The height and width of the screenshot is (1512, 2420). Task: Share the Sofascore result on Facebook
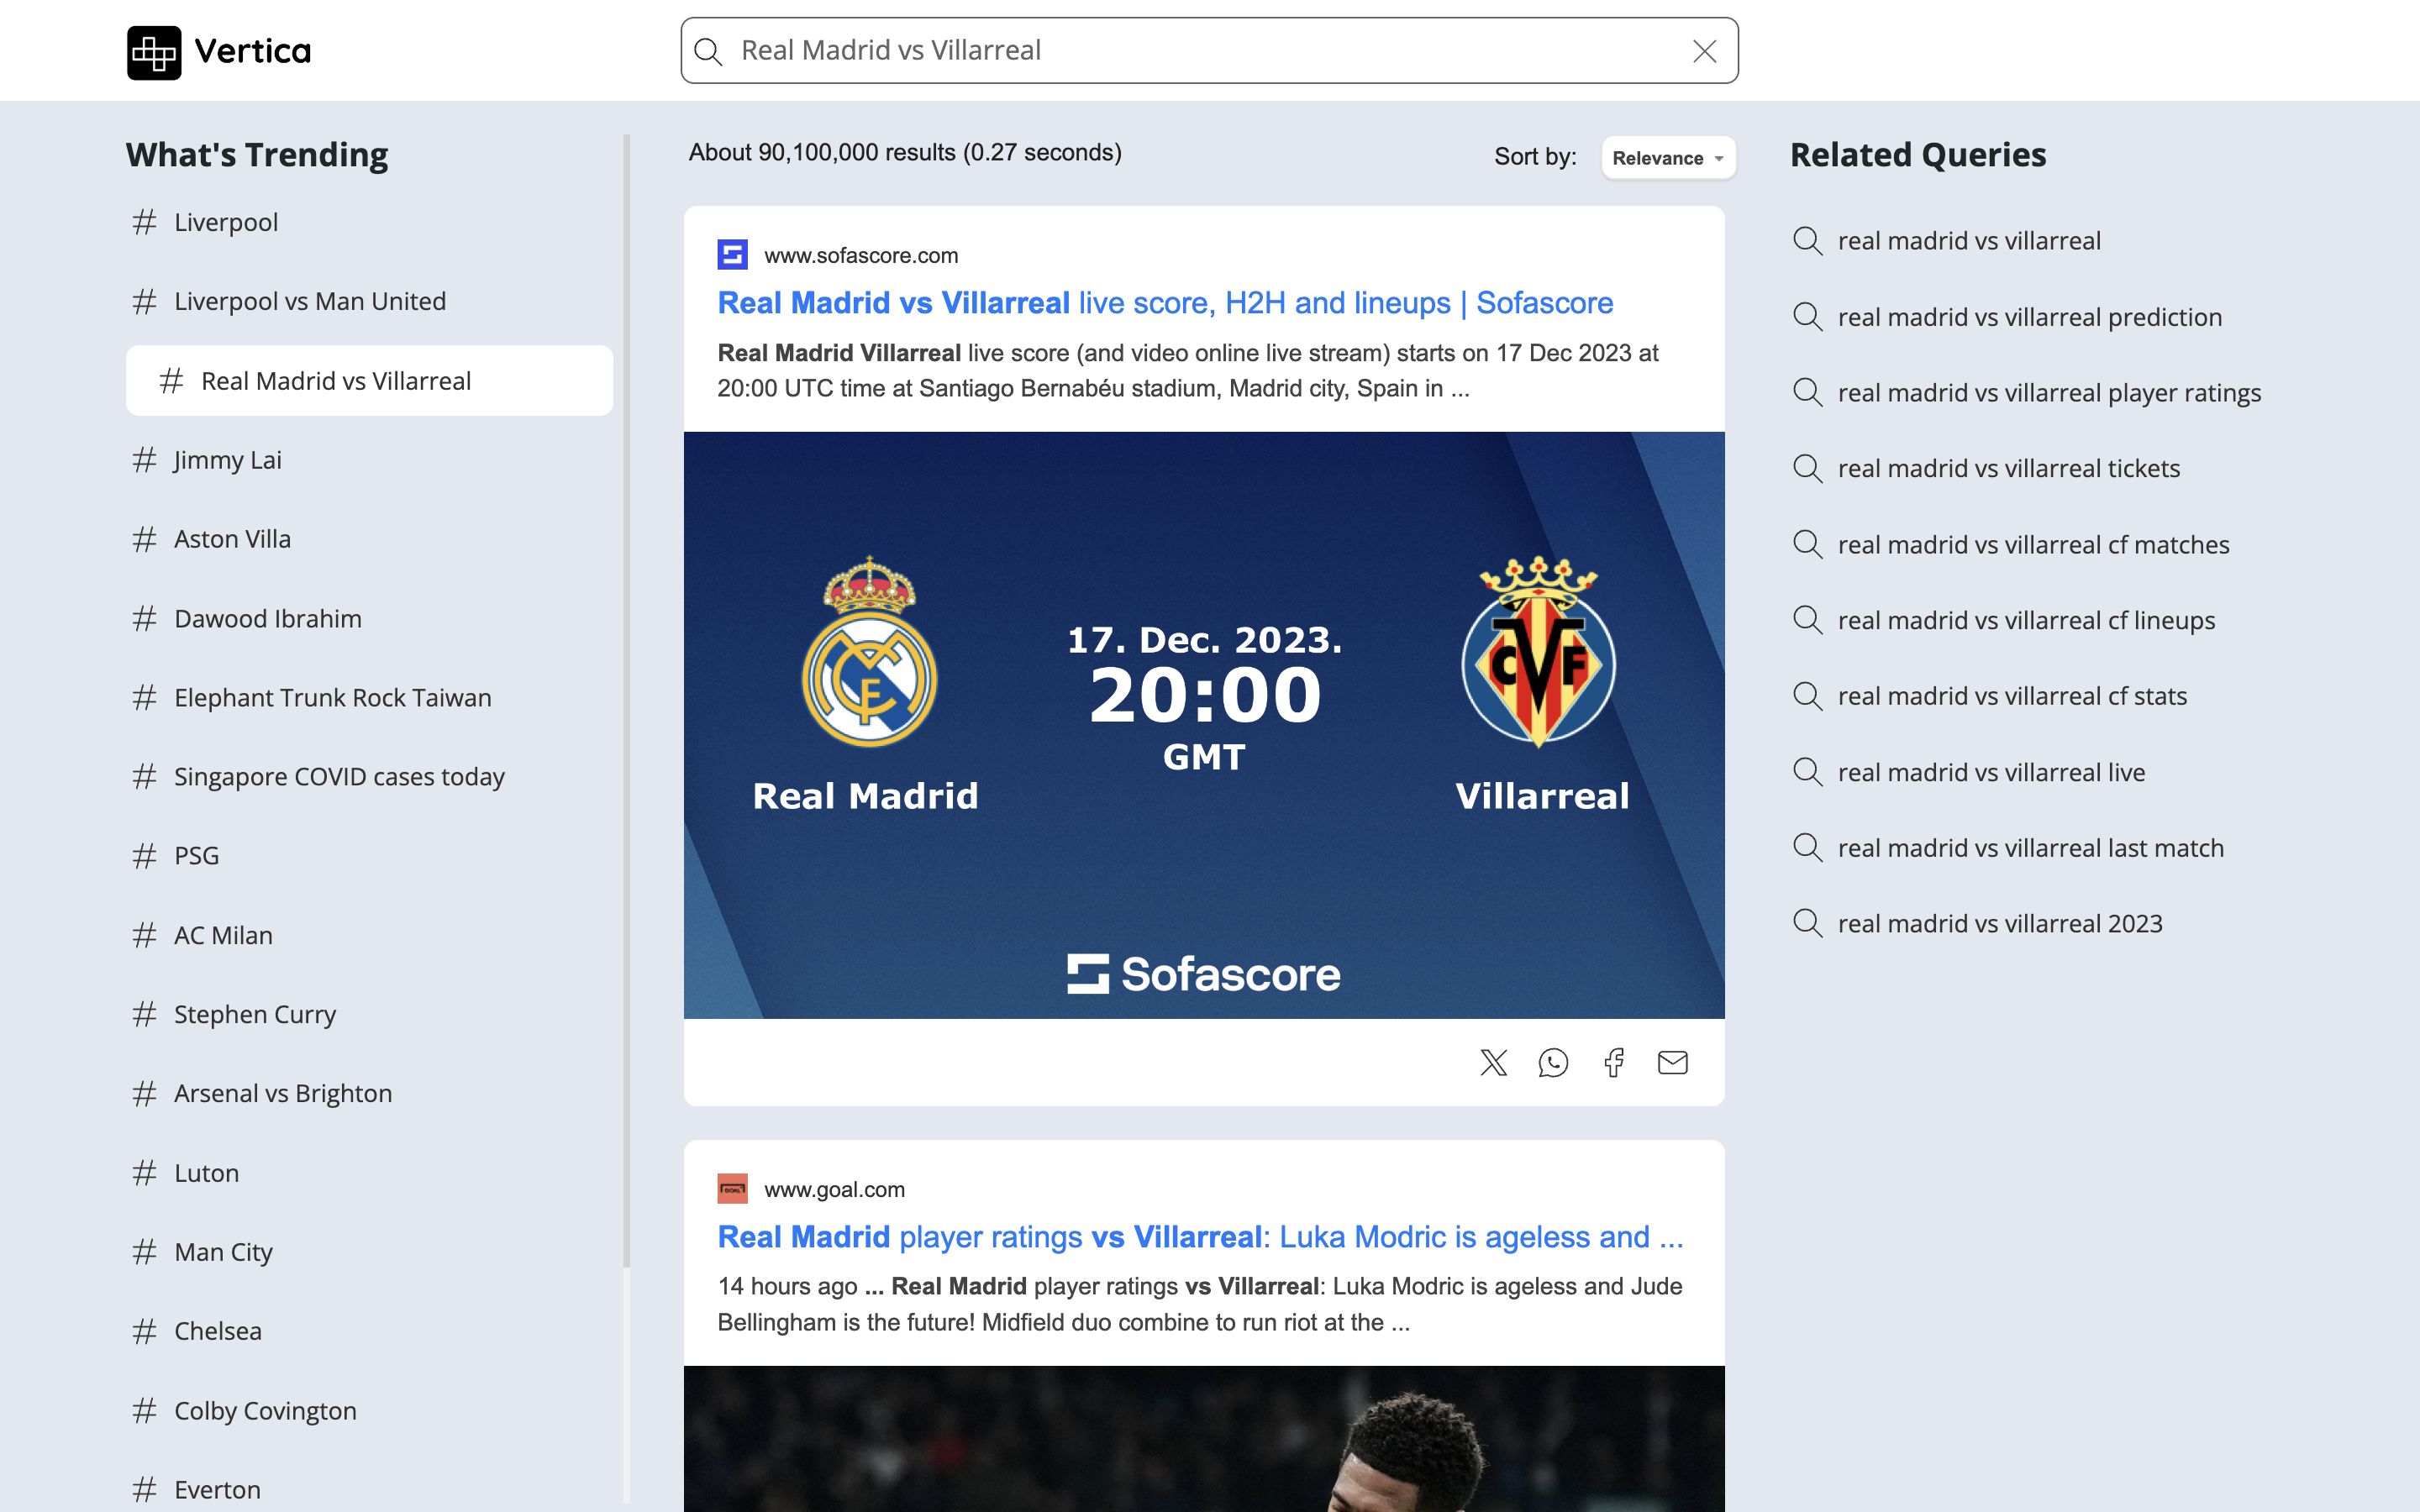coord(1613,1062)
